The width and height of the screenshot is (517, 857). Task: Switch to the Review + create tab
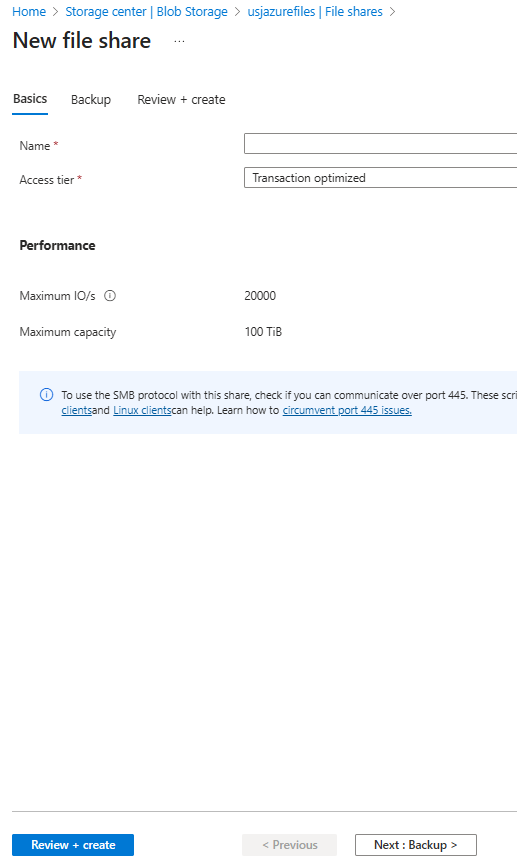181,99
